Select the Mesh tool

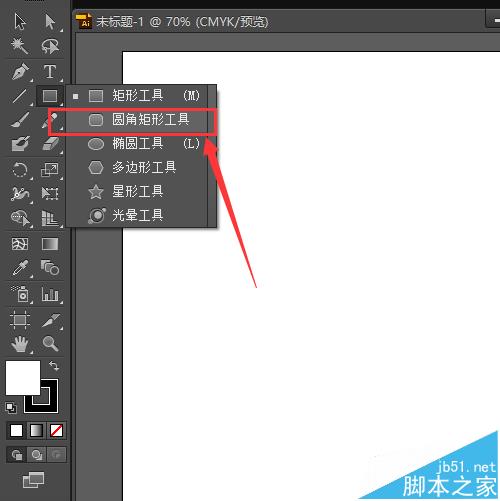(x=20, y=244)
